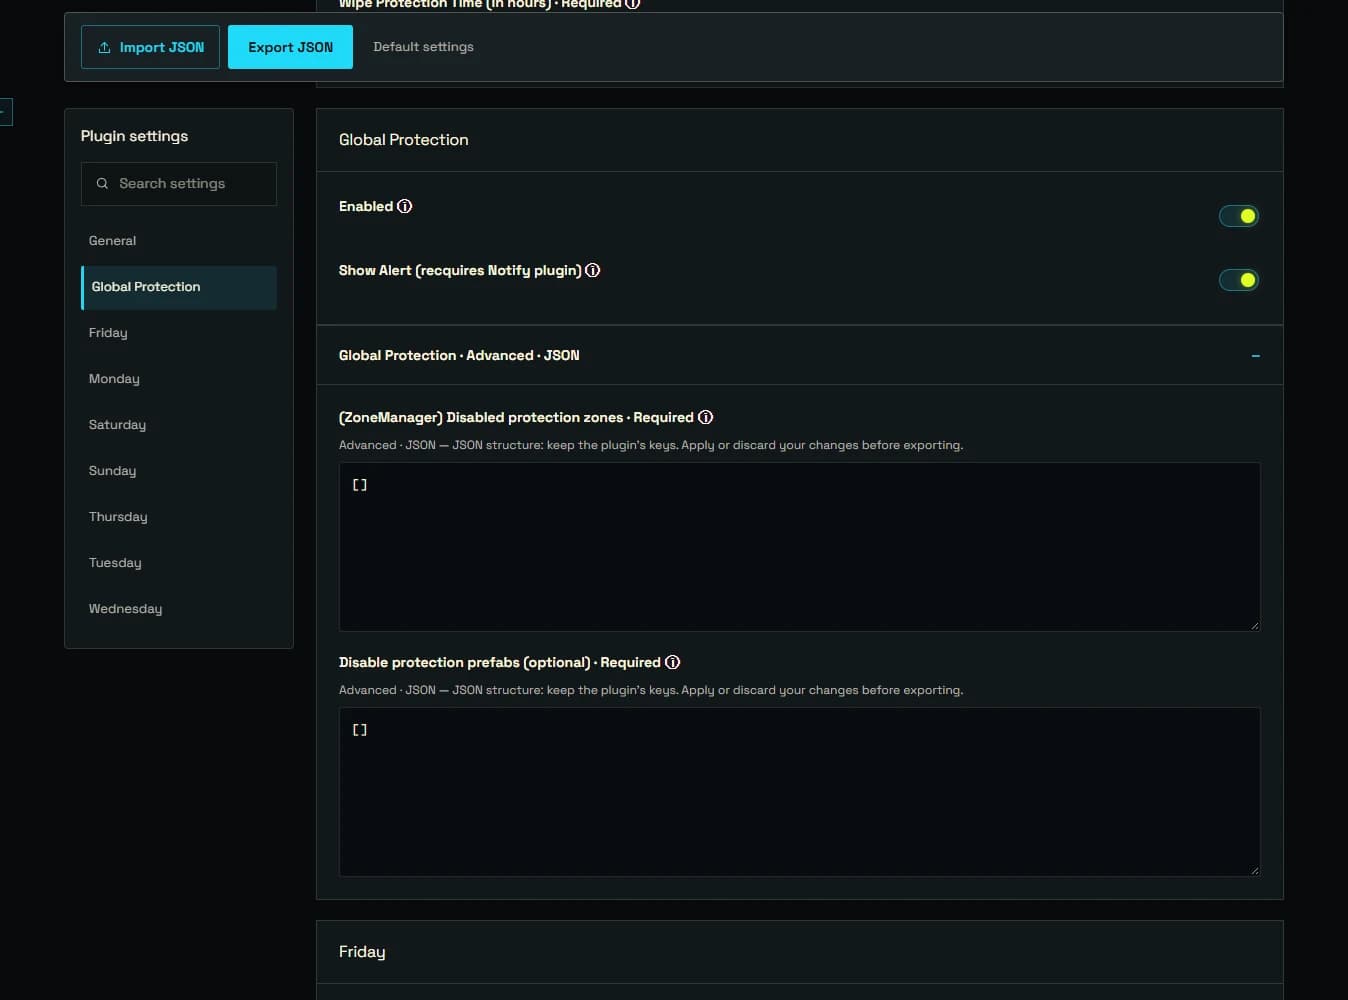Click the info icon next to Enabled
Viewport: 1348px width, 1000px height.
[404, 207]
